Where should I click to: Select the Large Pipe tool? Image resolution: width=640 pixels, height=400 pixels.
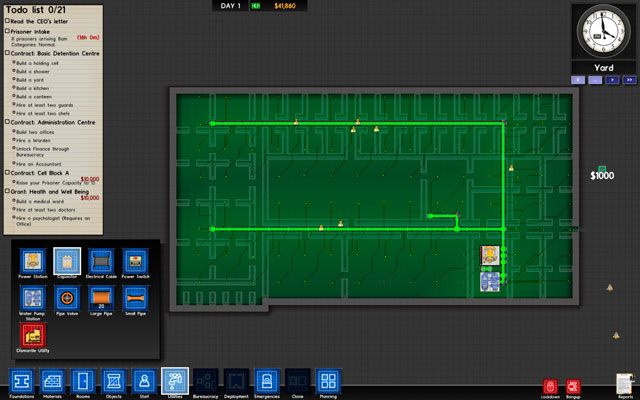coord(99,298)
